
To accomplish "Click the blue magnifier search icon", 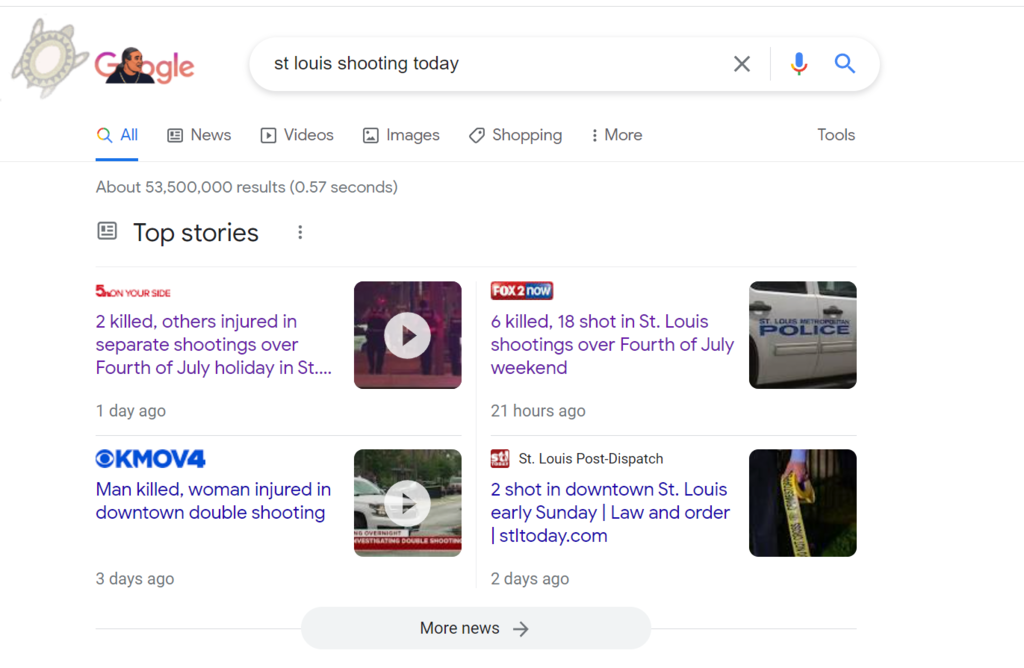I will (x=844, y=63).
